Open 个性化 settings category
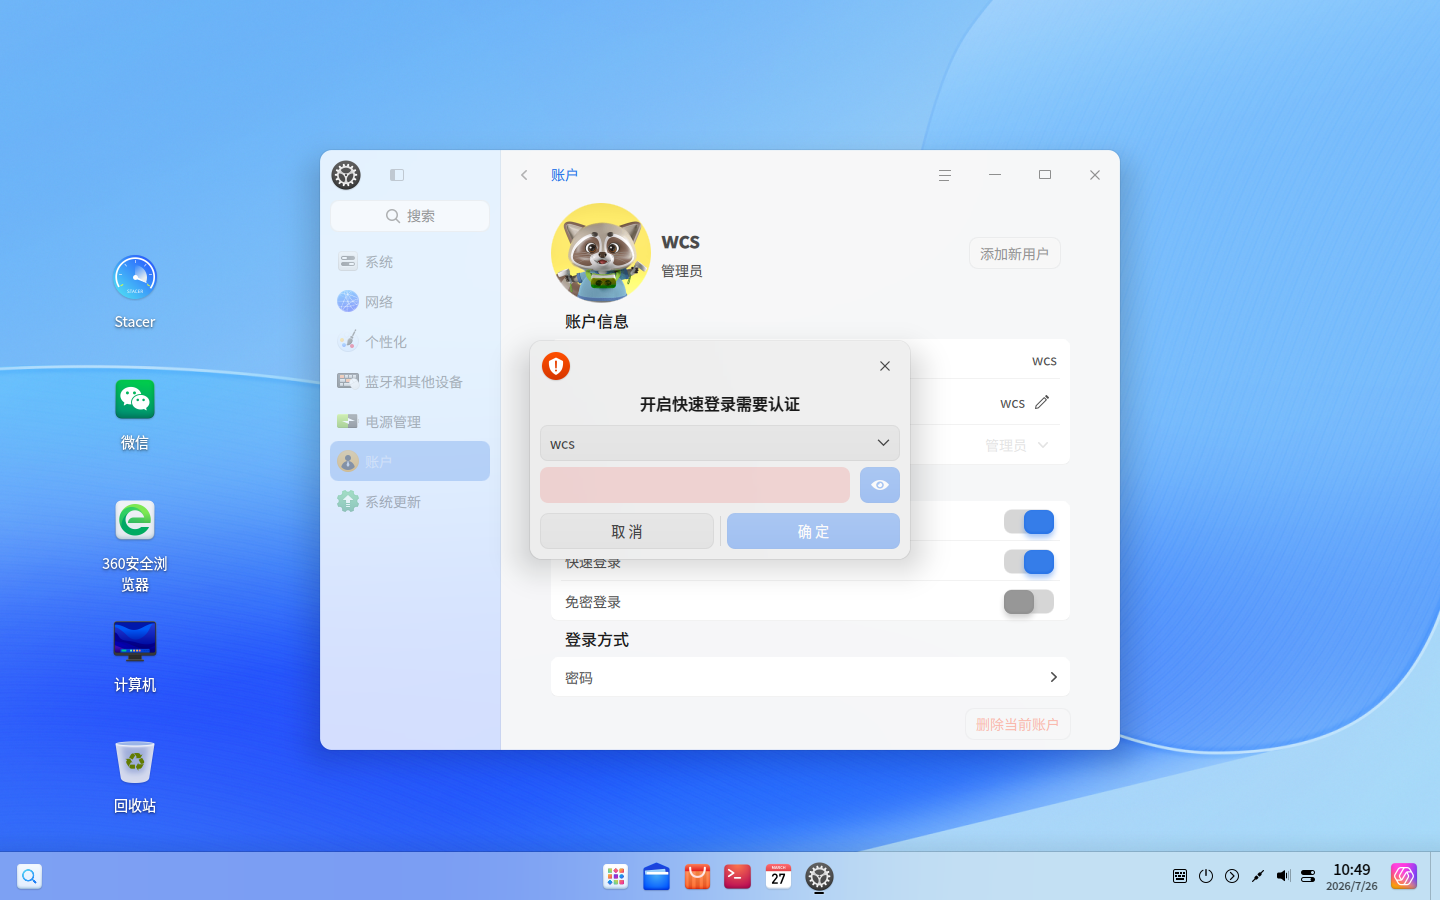This screenshot has width=1440, height=900. pyautogui.click(x=410, y=342)
